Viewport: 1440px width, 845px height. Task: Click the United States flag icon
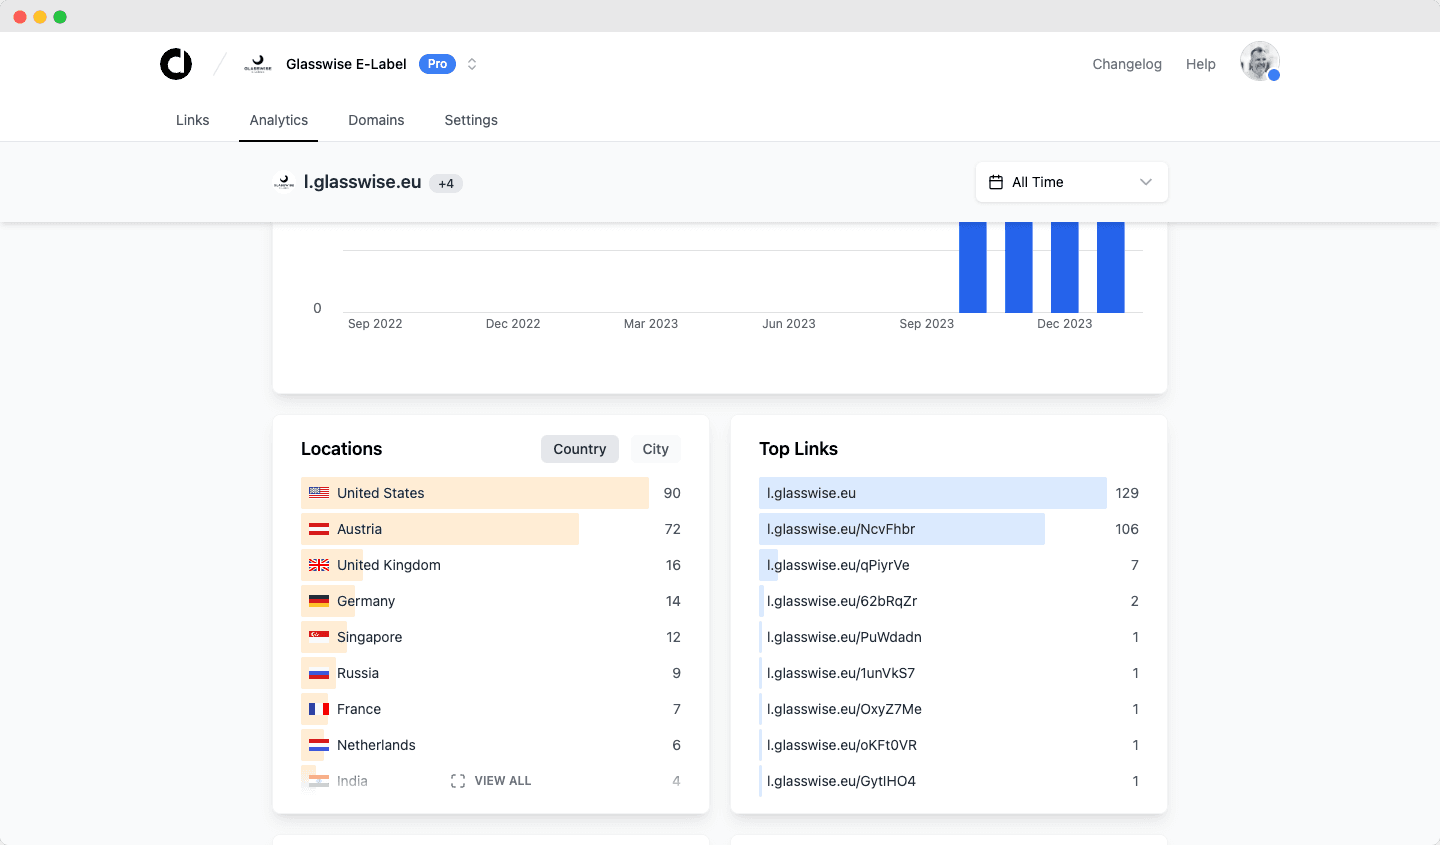[318, 492]
